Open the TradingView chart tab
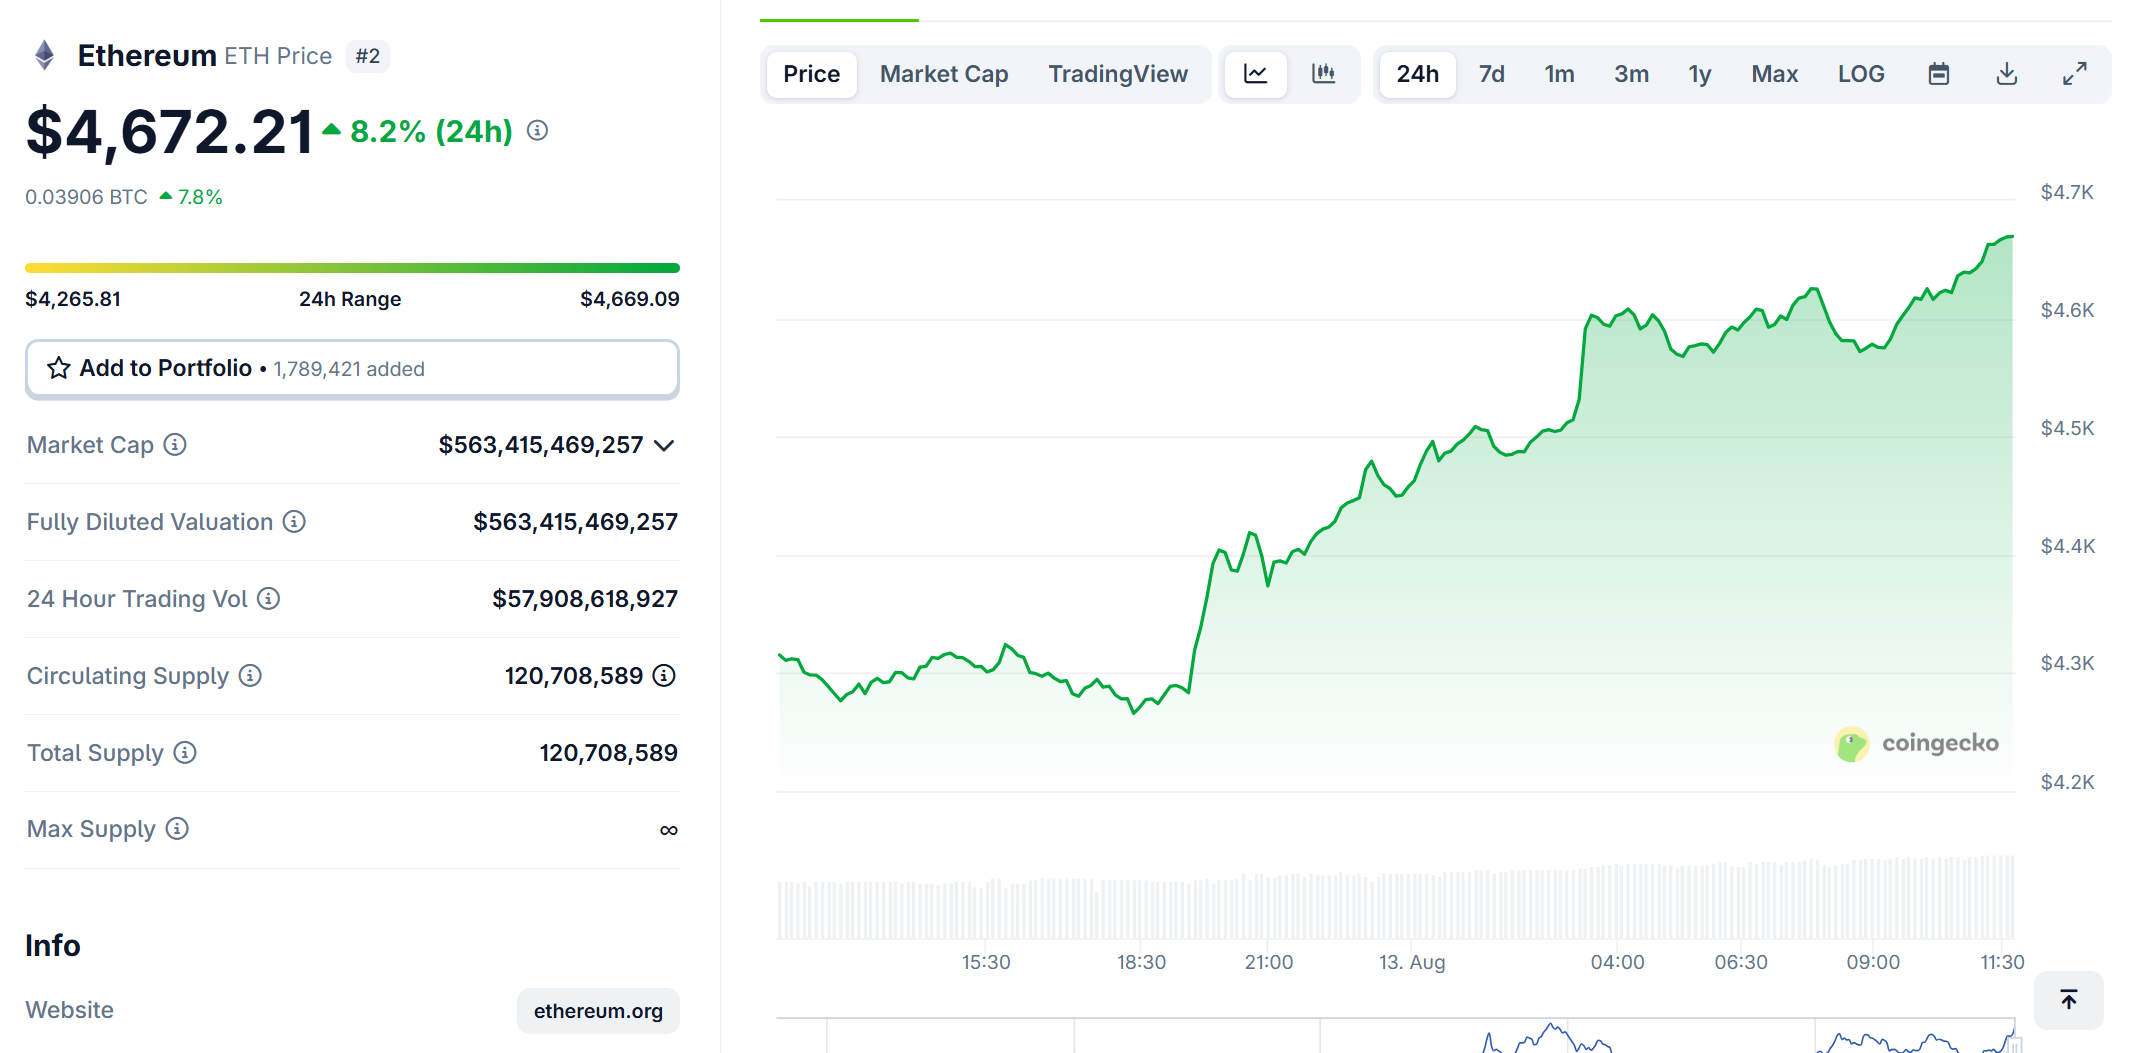This screenshot has height=1053, width=2133. pos(1117,74)
